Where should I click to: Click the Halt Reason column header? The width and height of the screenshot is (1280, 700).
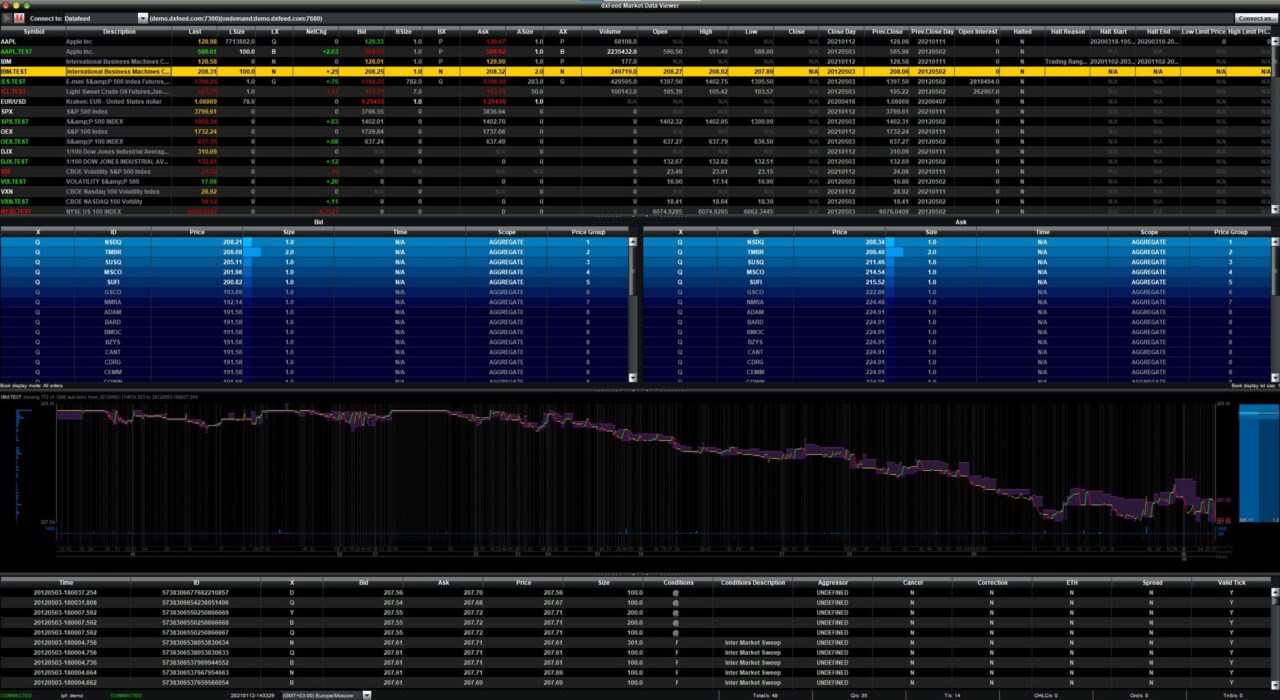1067,31
